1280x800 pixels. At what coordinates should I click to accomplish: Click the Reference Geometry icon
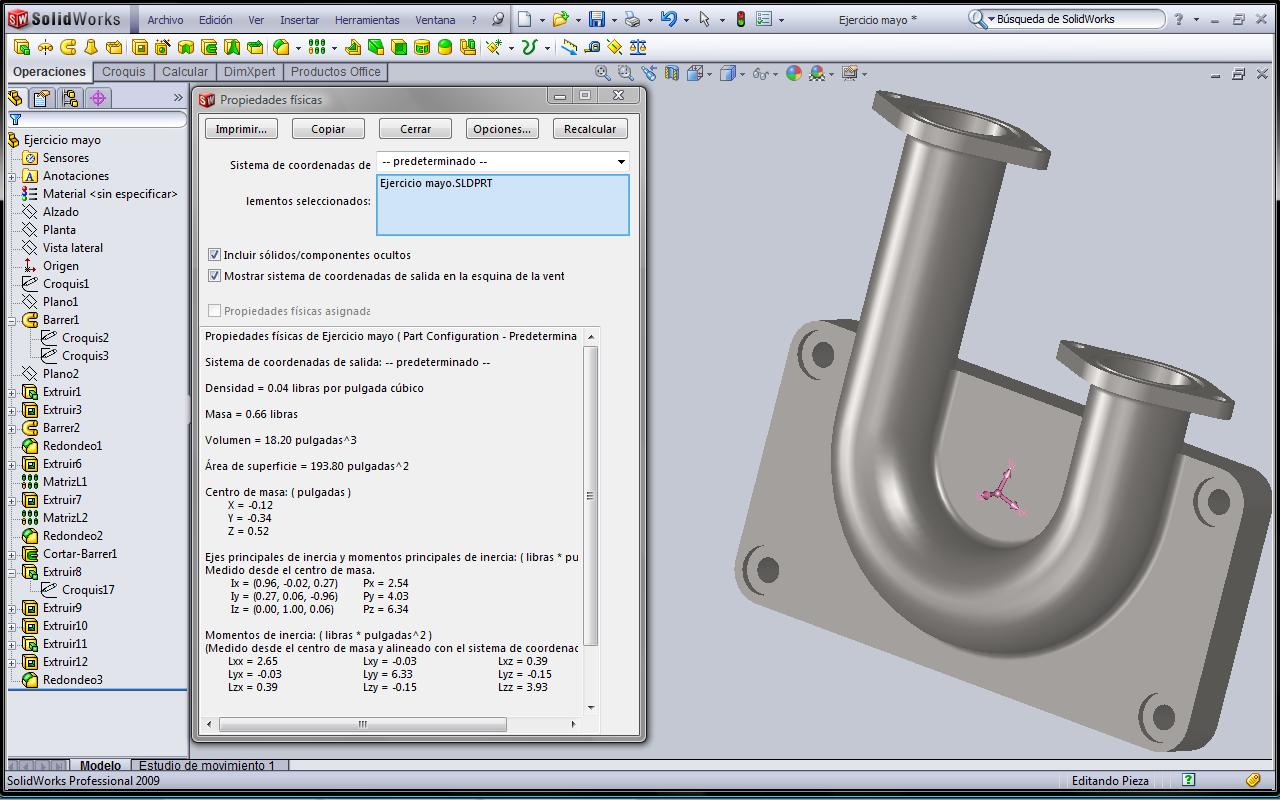[x=493, y=47]
